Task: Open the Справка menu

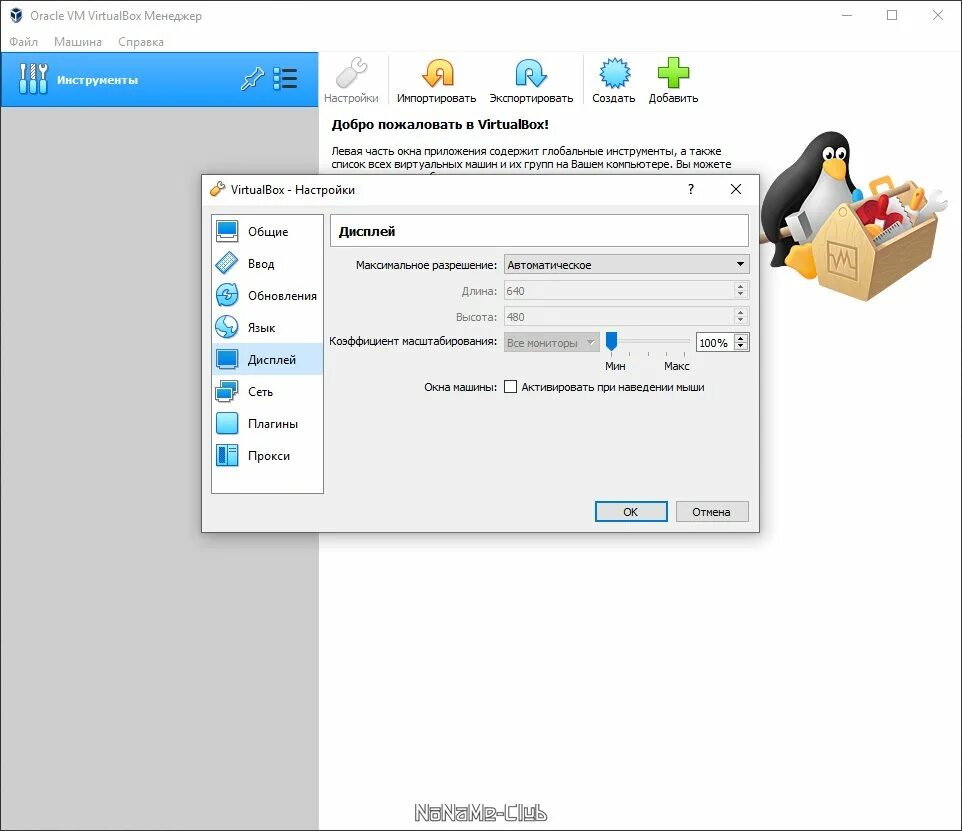Action: (x=141, y=42)
